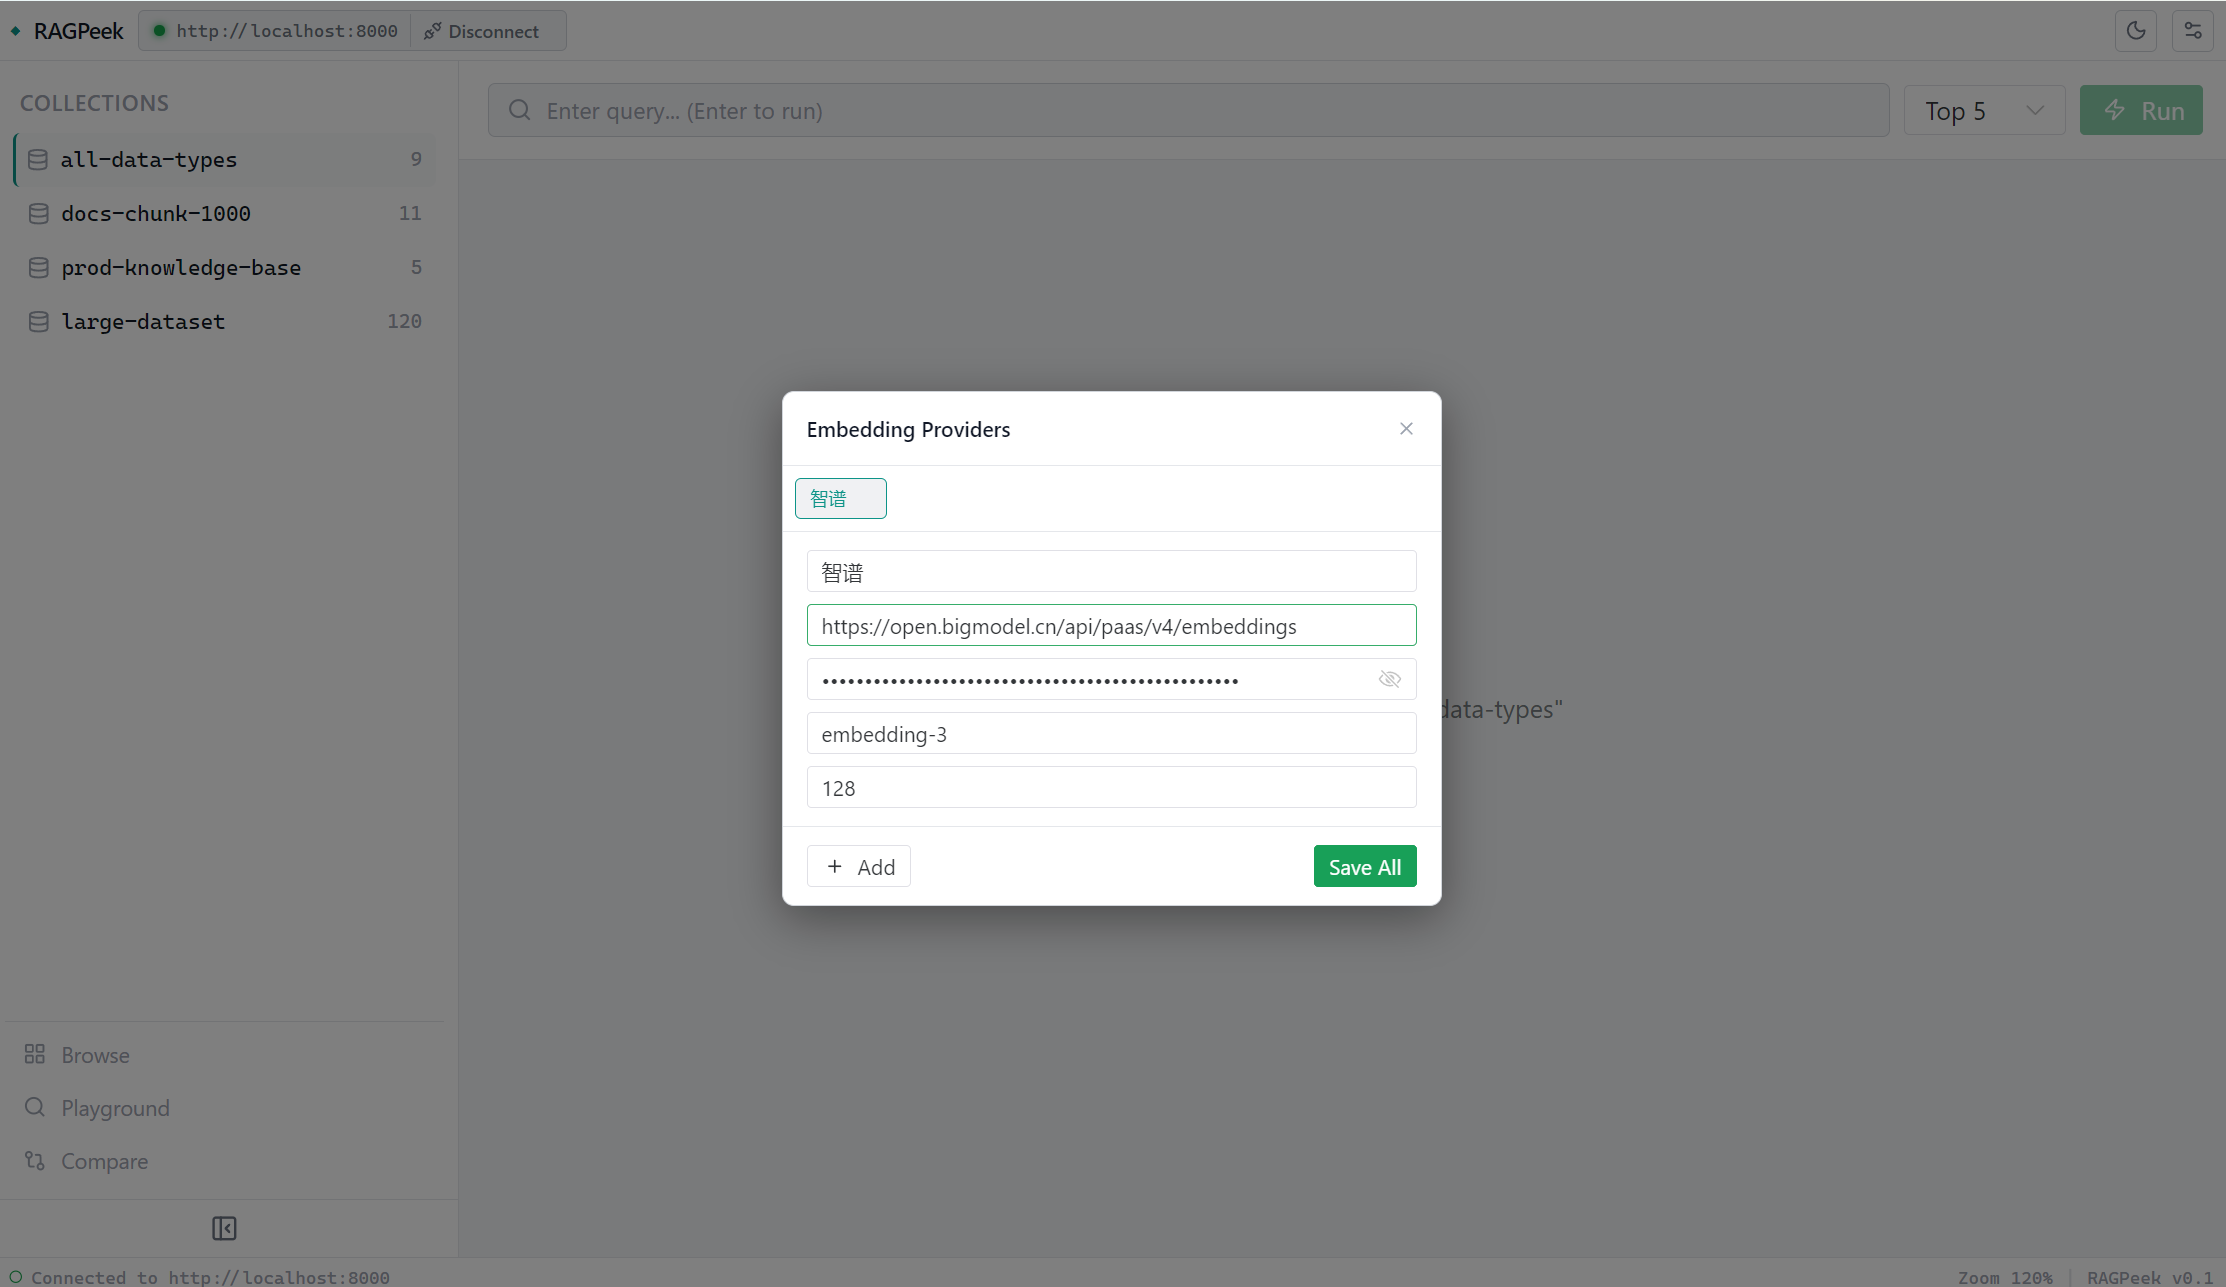2226x1287 pixels.
Task: Select prod-knowledge-base collection
Action: coord(225,268)
